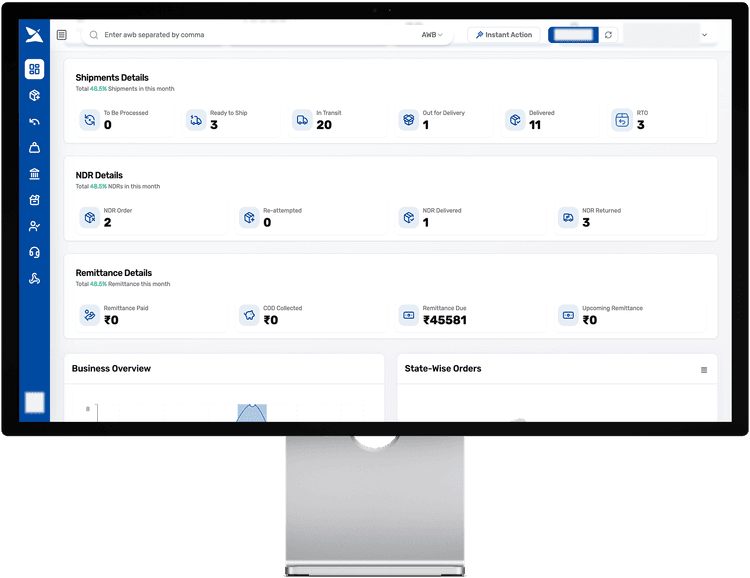Click the Delivered package icon

pos(515,120)
